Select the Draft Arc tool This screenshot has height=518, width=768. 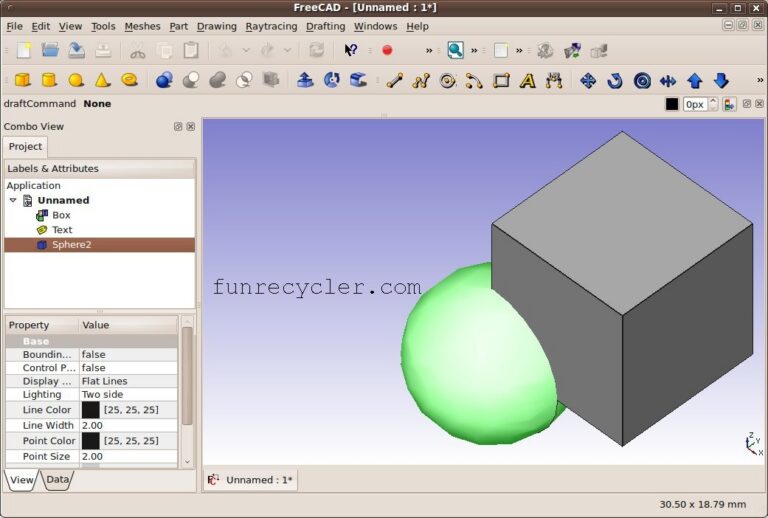pyautogui.click(x=474, y=80)
